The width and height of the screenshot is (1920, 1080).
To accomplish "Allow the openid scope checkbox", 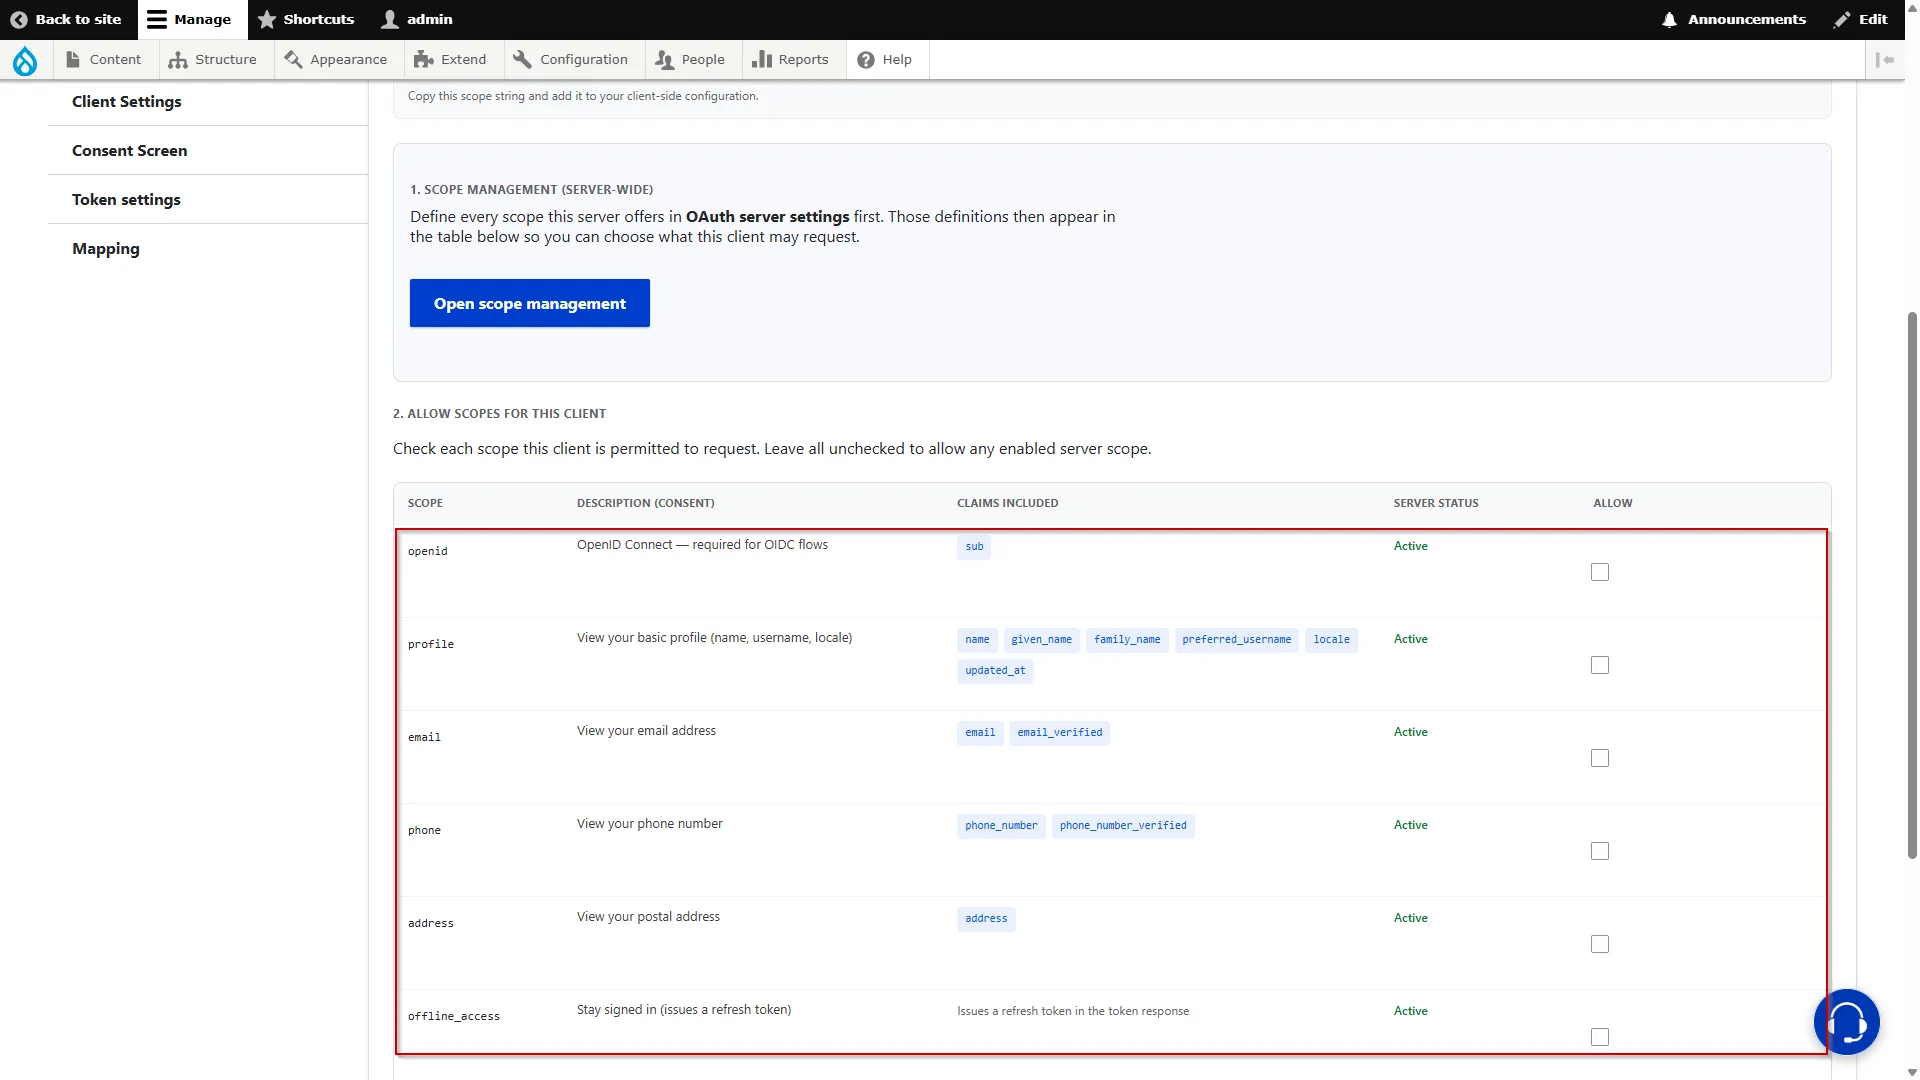I will (x=1600, y=572).
